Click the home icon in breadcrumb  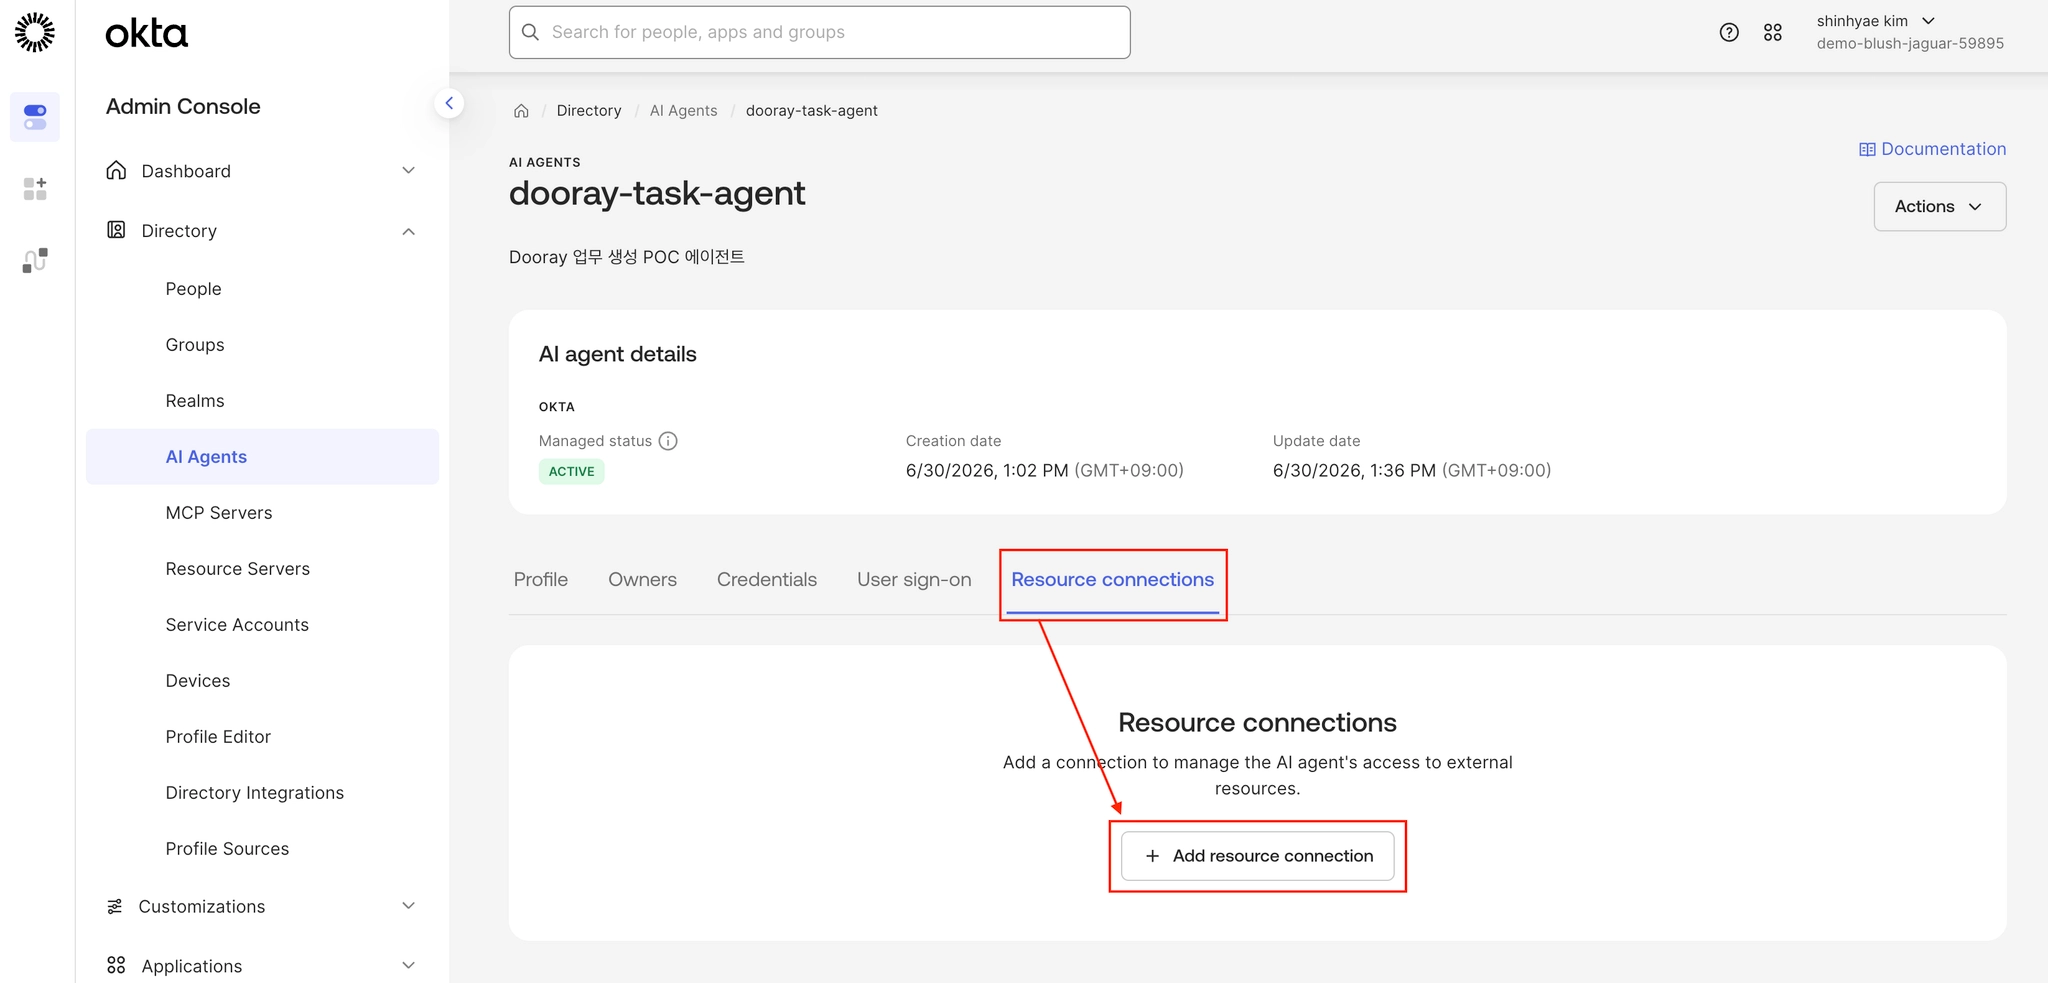coord(521,111)
